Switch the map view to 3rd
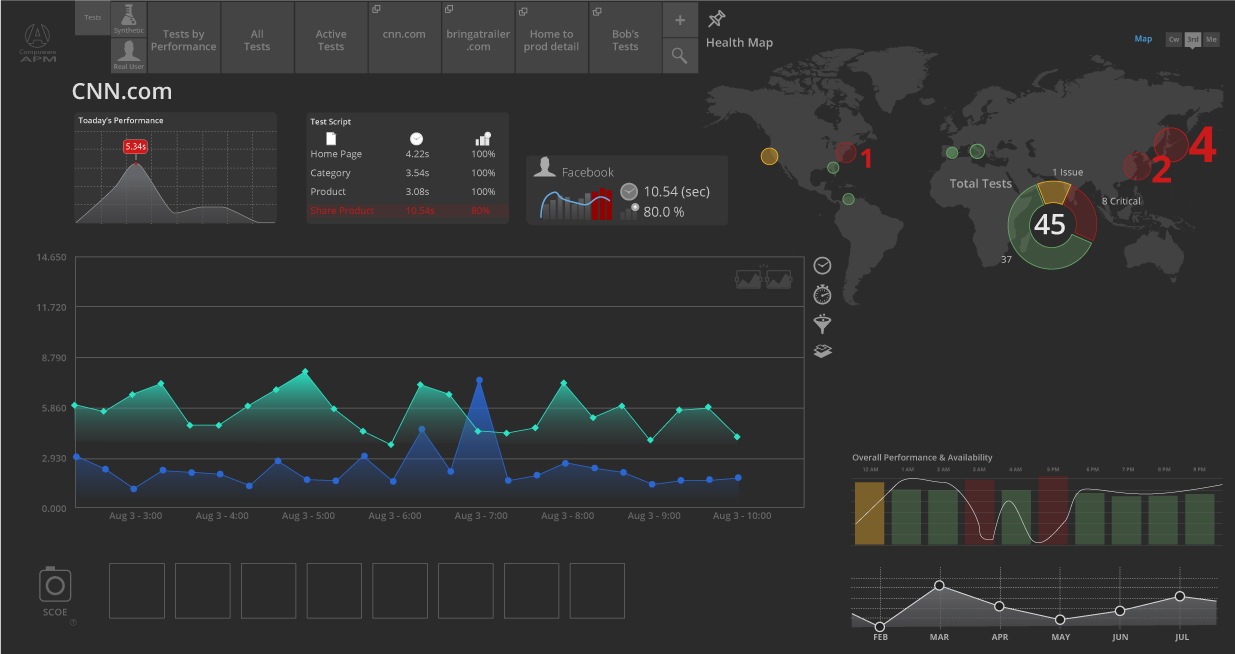The height and width of the screenshot is (654, 1235). [1193, 39]
